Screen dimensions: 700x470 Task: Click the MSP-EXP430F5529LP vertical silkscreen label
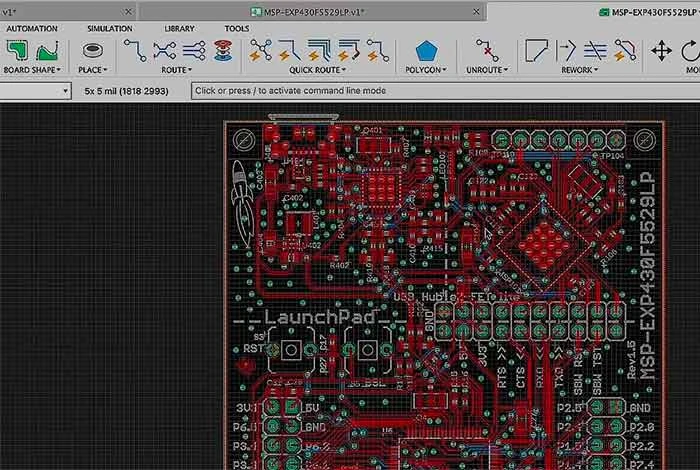pyautogui.click(x=647, y=275)
